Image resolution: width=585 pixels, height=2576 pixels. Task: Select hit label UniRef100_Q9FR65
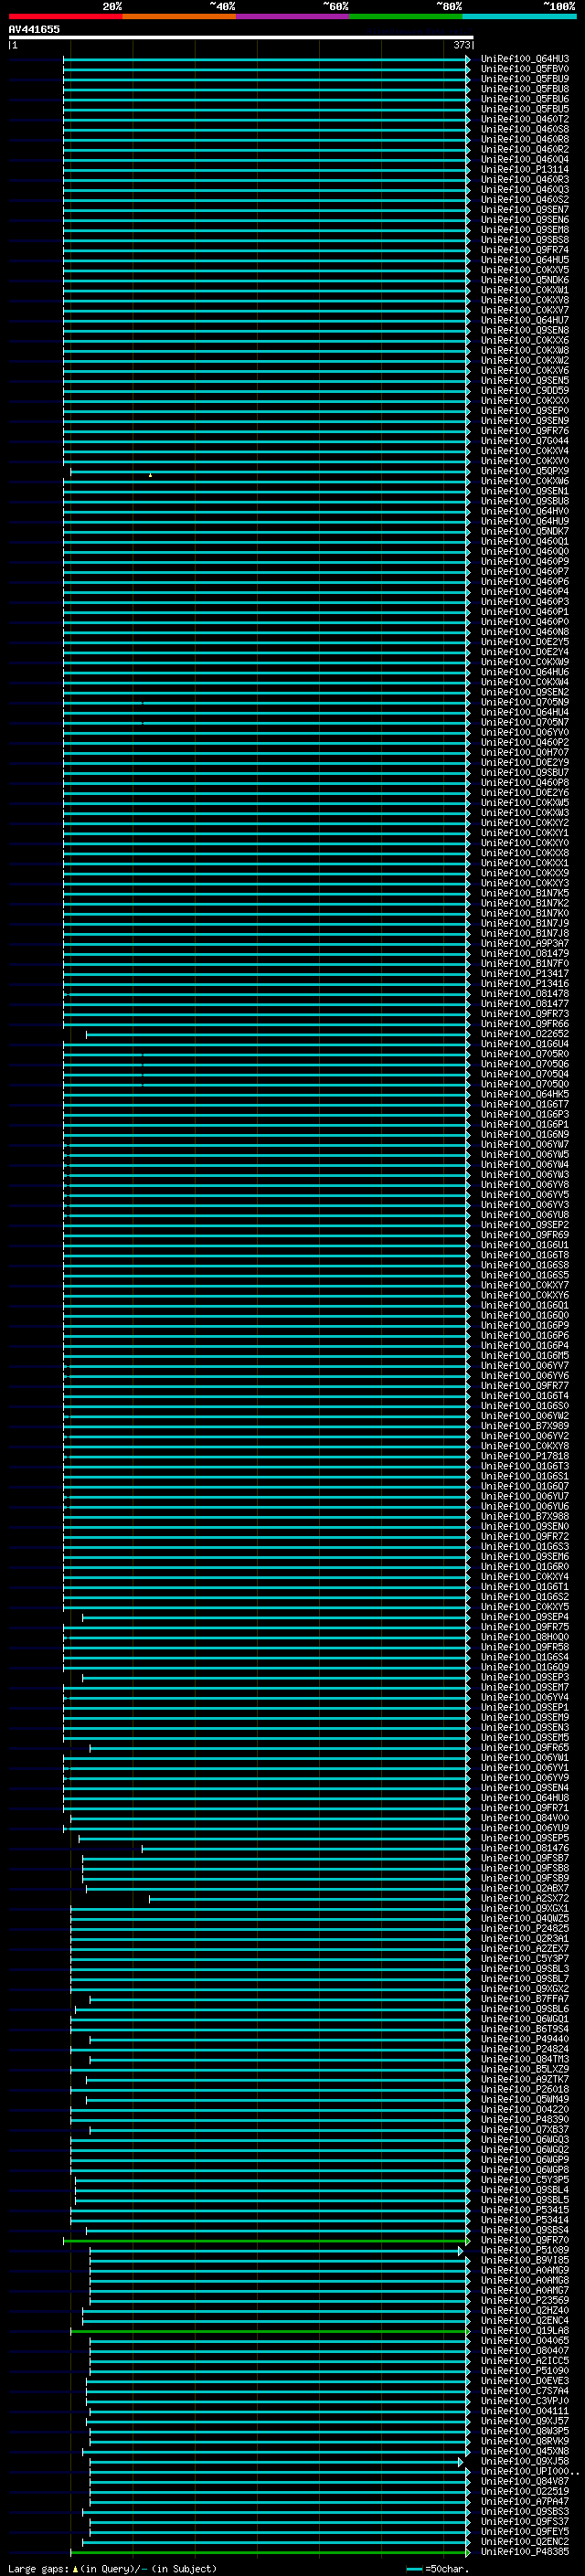pos(525,1748)
